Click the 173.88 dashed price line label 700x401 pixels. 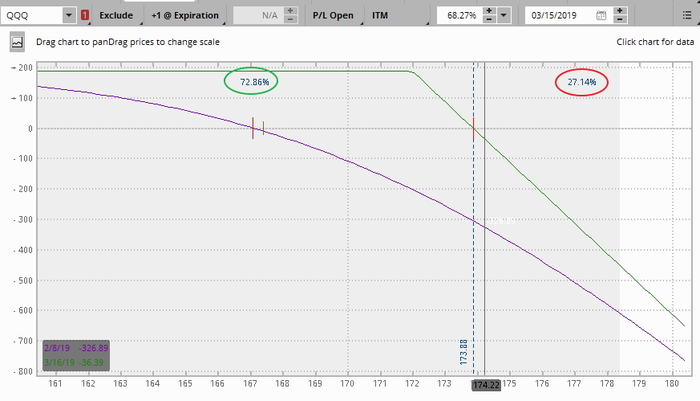pyautogui.click(x=464, y=352)
